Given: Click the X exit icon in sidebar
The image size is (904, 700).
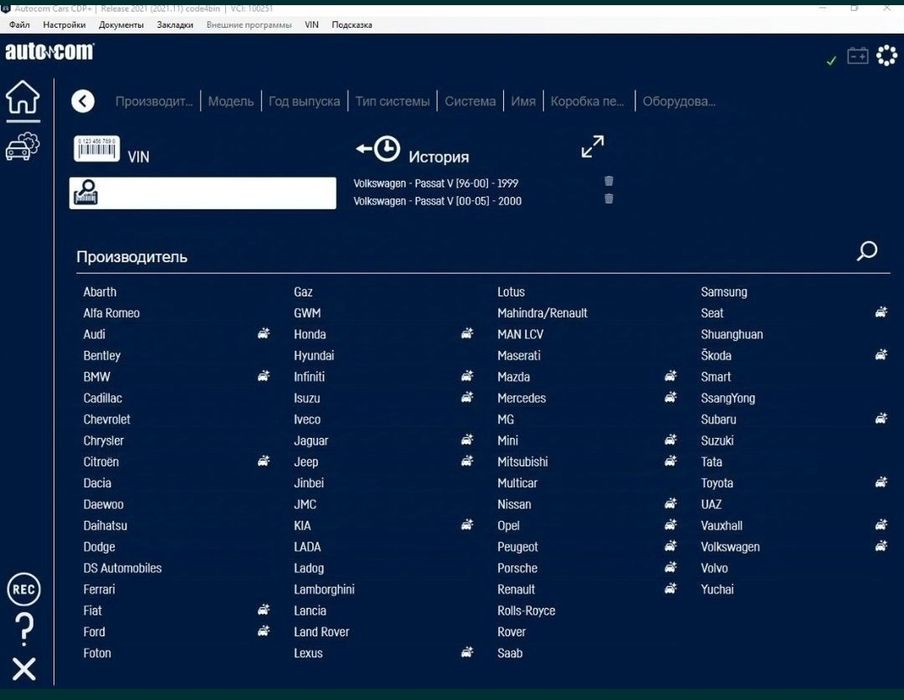Looking at the screenshot, I should click(x=24, y=669).
